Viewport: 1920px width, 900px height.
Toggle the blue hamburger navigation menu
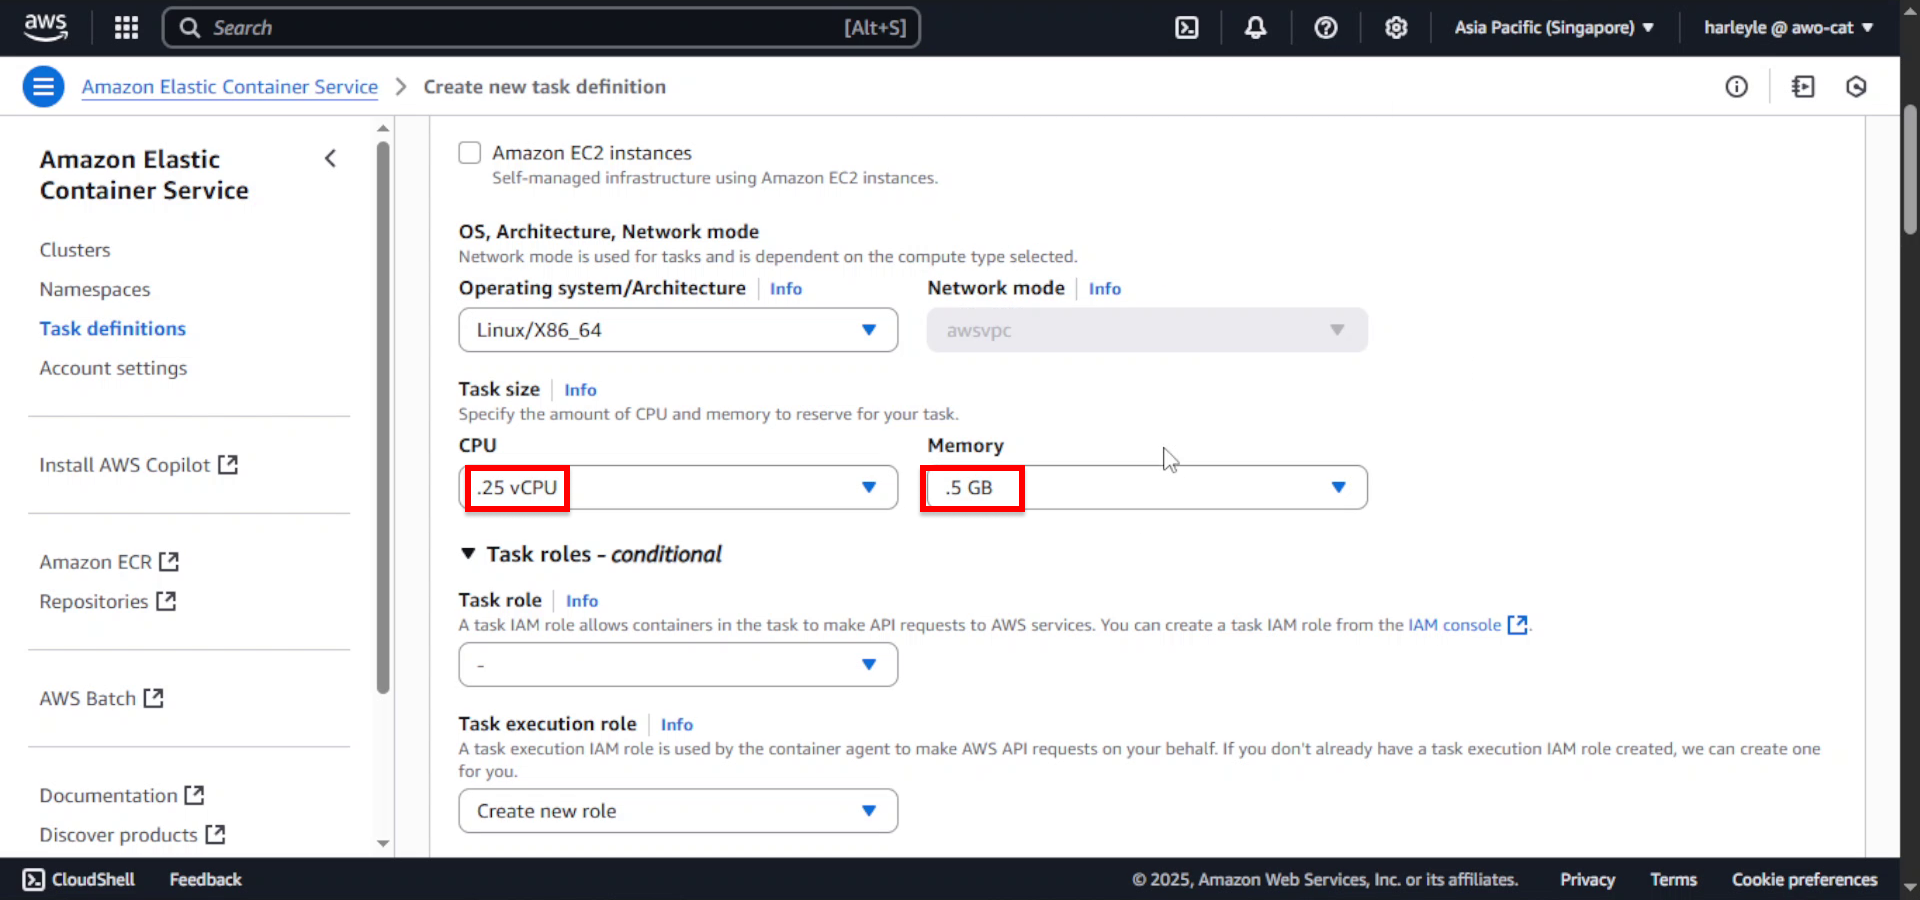tap(43, 87)
